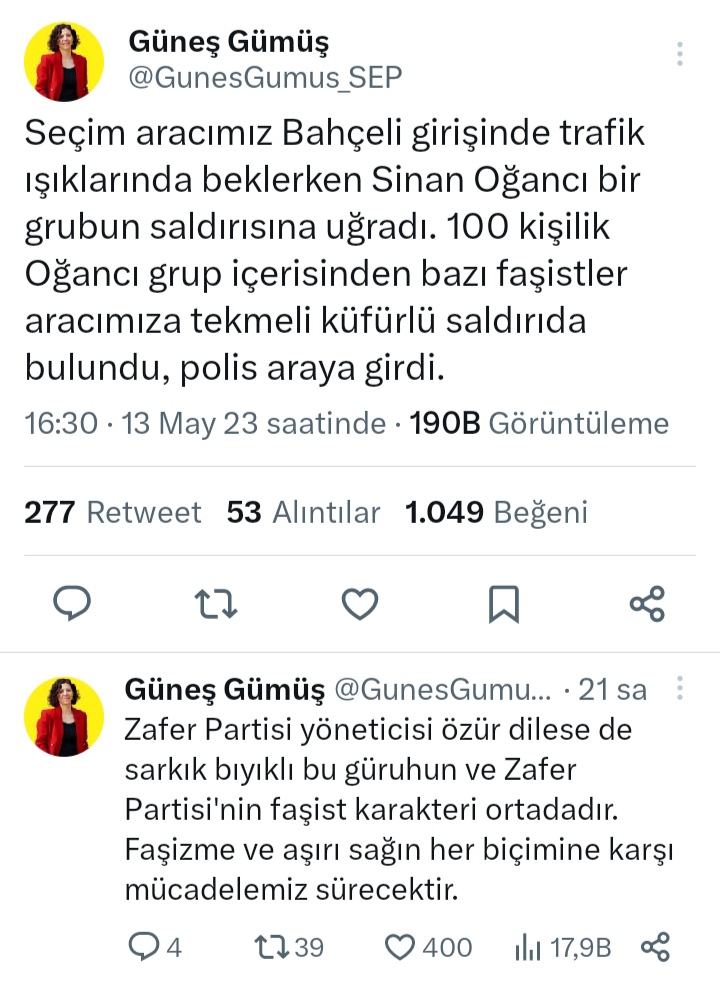Screen dimensions: 720x981
Task: View the 53 Alıntılar quotes list
Action: [x=303, y=513]
